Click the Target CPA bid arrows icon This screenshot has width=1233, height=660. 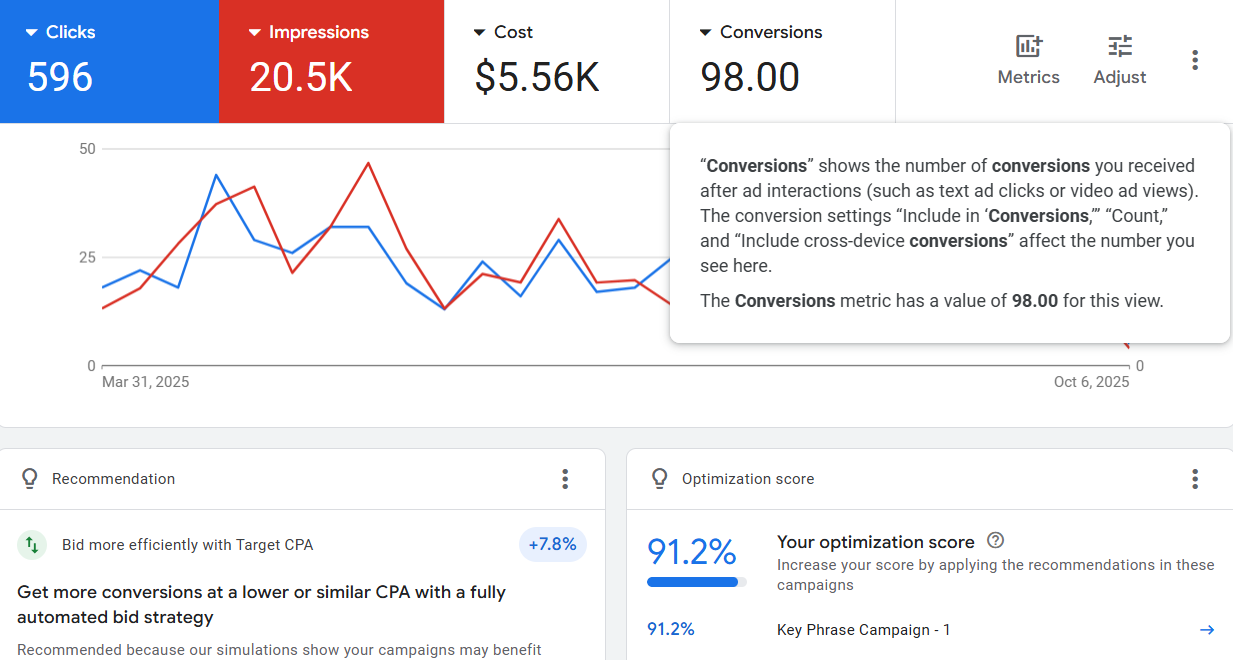coord(32,545)
